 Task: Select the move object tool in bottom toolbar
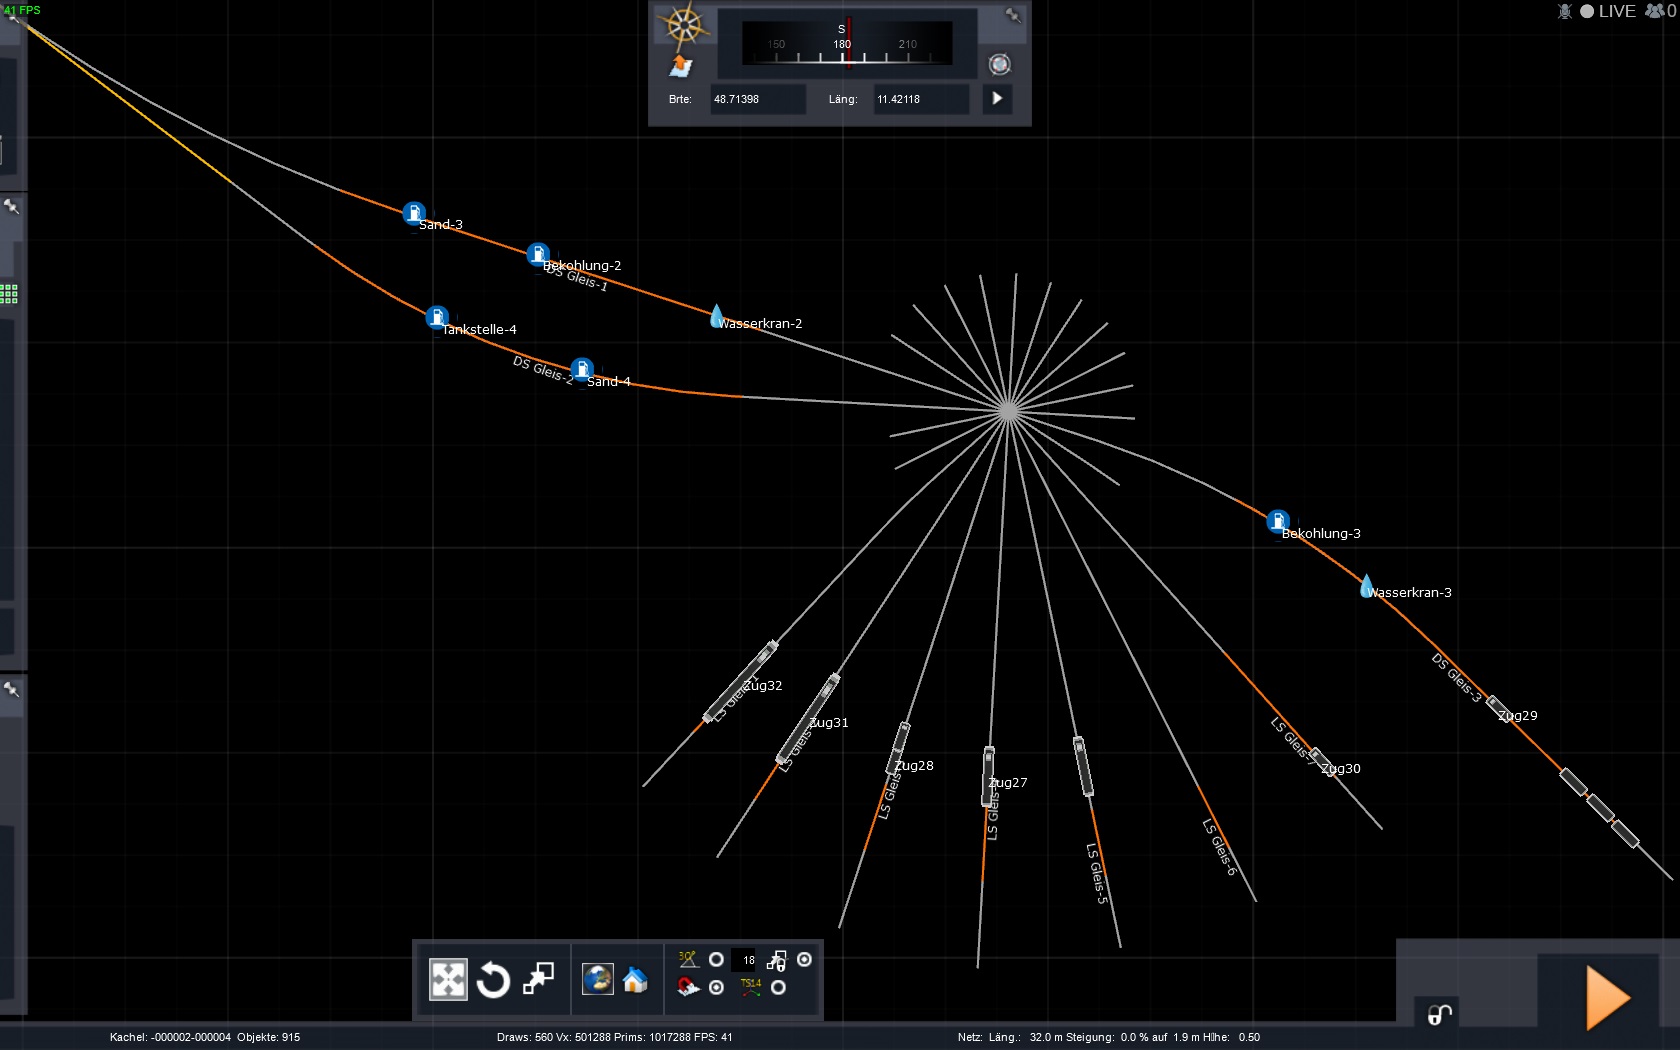coord(447,980)
